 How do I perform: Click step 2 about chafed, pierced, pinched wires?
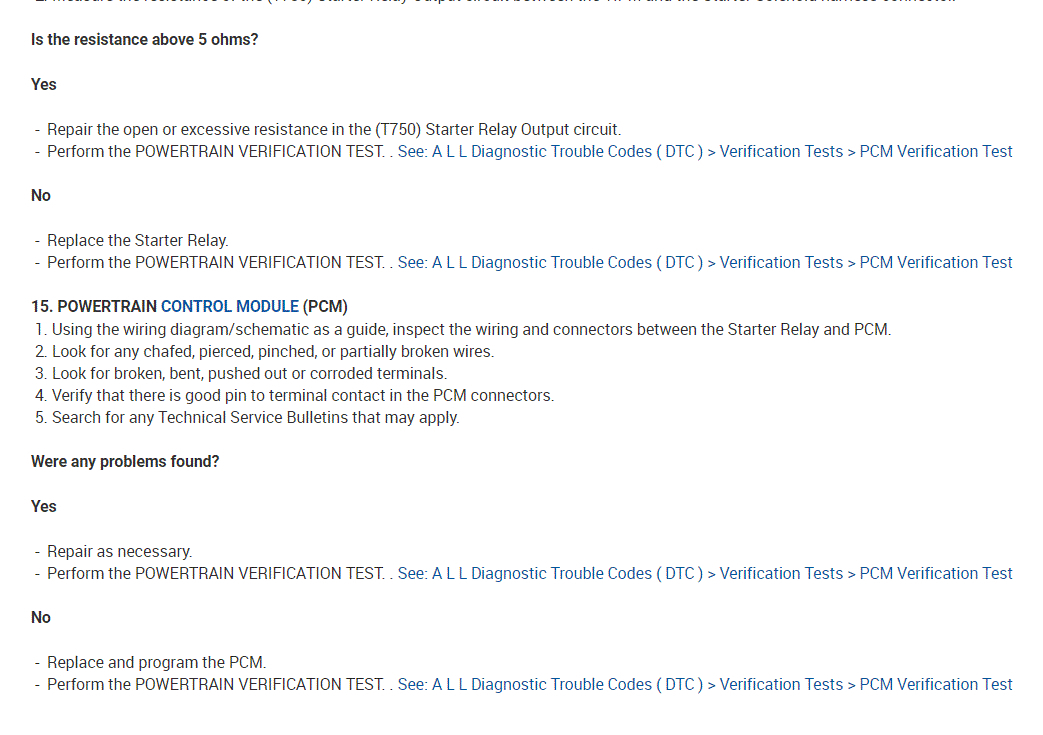point(272,351)
